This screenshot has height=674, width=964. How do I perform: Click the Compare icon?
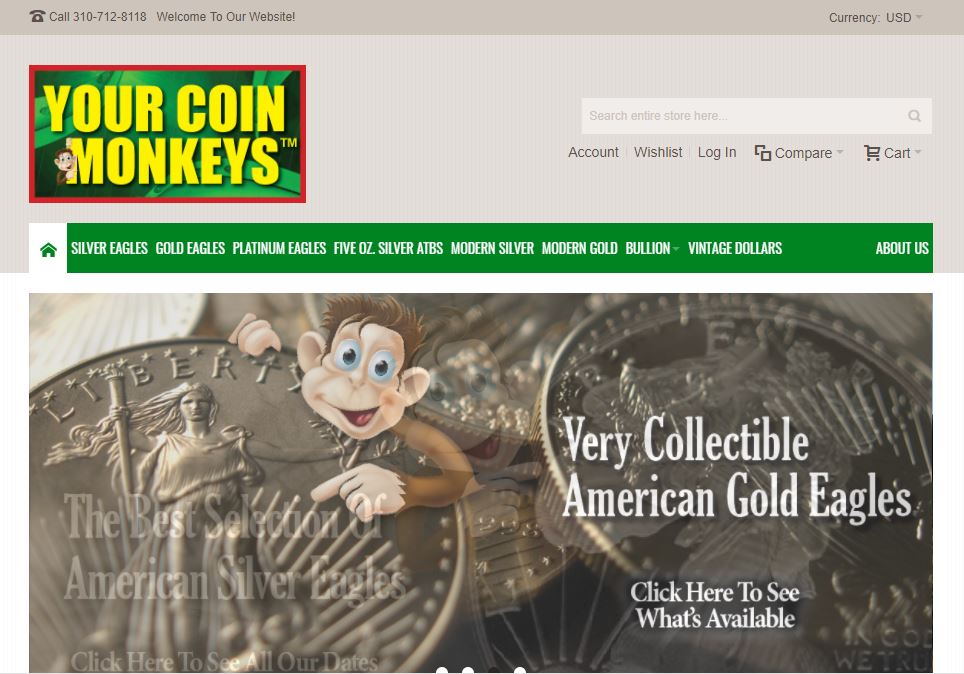[x=762, y=153]
